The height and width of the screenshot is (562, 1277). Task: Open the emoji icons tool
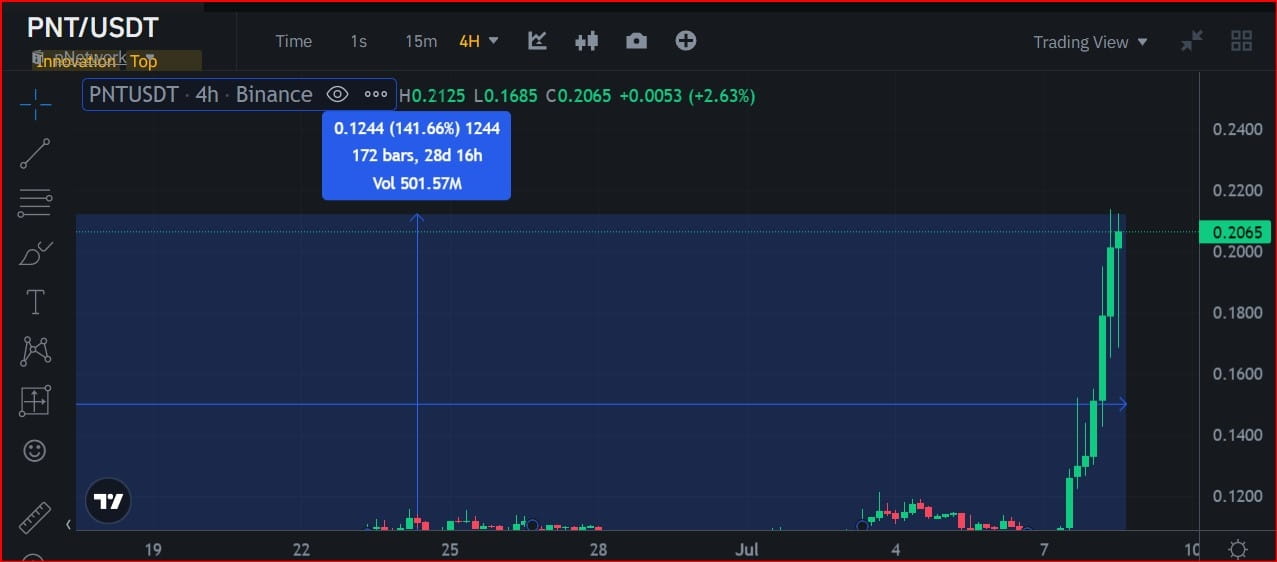click(35, 451)
